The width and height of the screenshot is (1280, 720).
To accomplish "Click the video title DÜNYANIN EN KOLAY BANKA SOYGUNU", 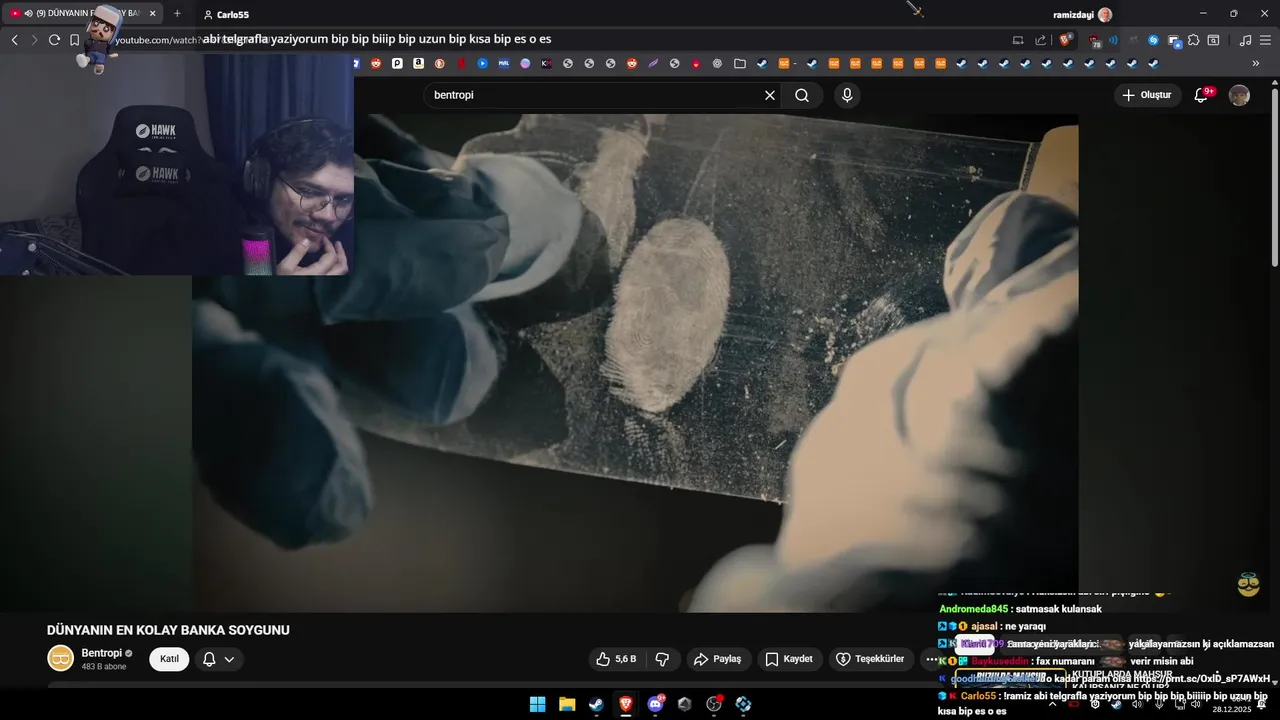I will click(168, 630).
